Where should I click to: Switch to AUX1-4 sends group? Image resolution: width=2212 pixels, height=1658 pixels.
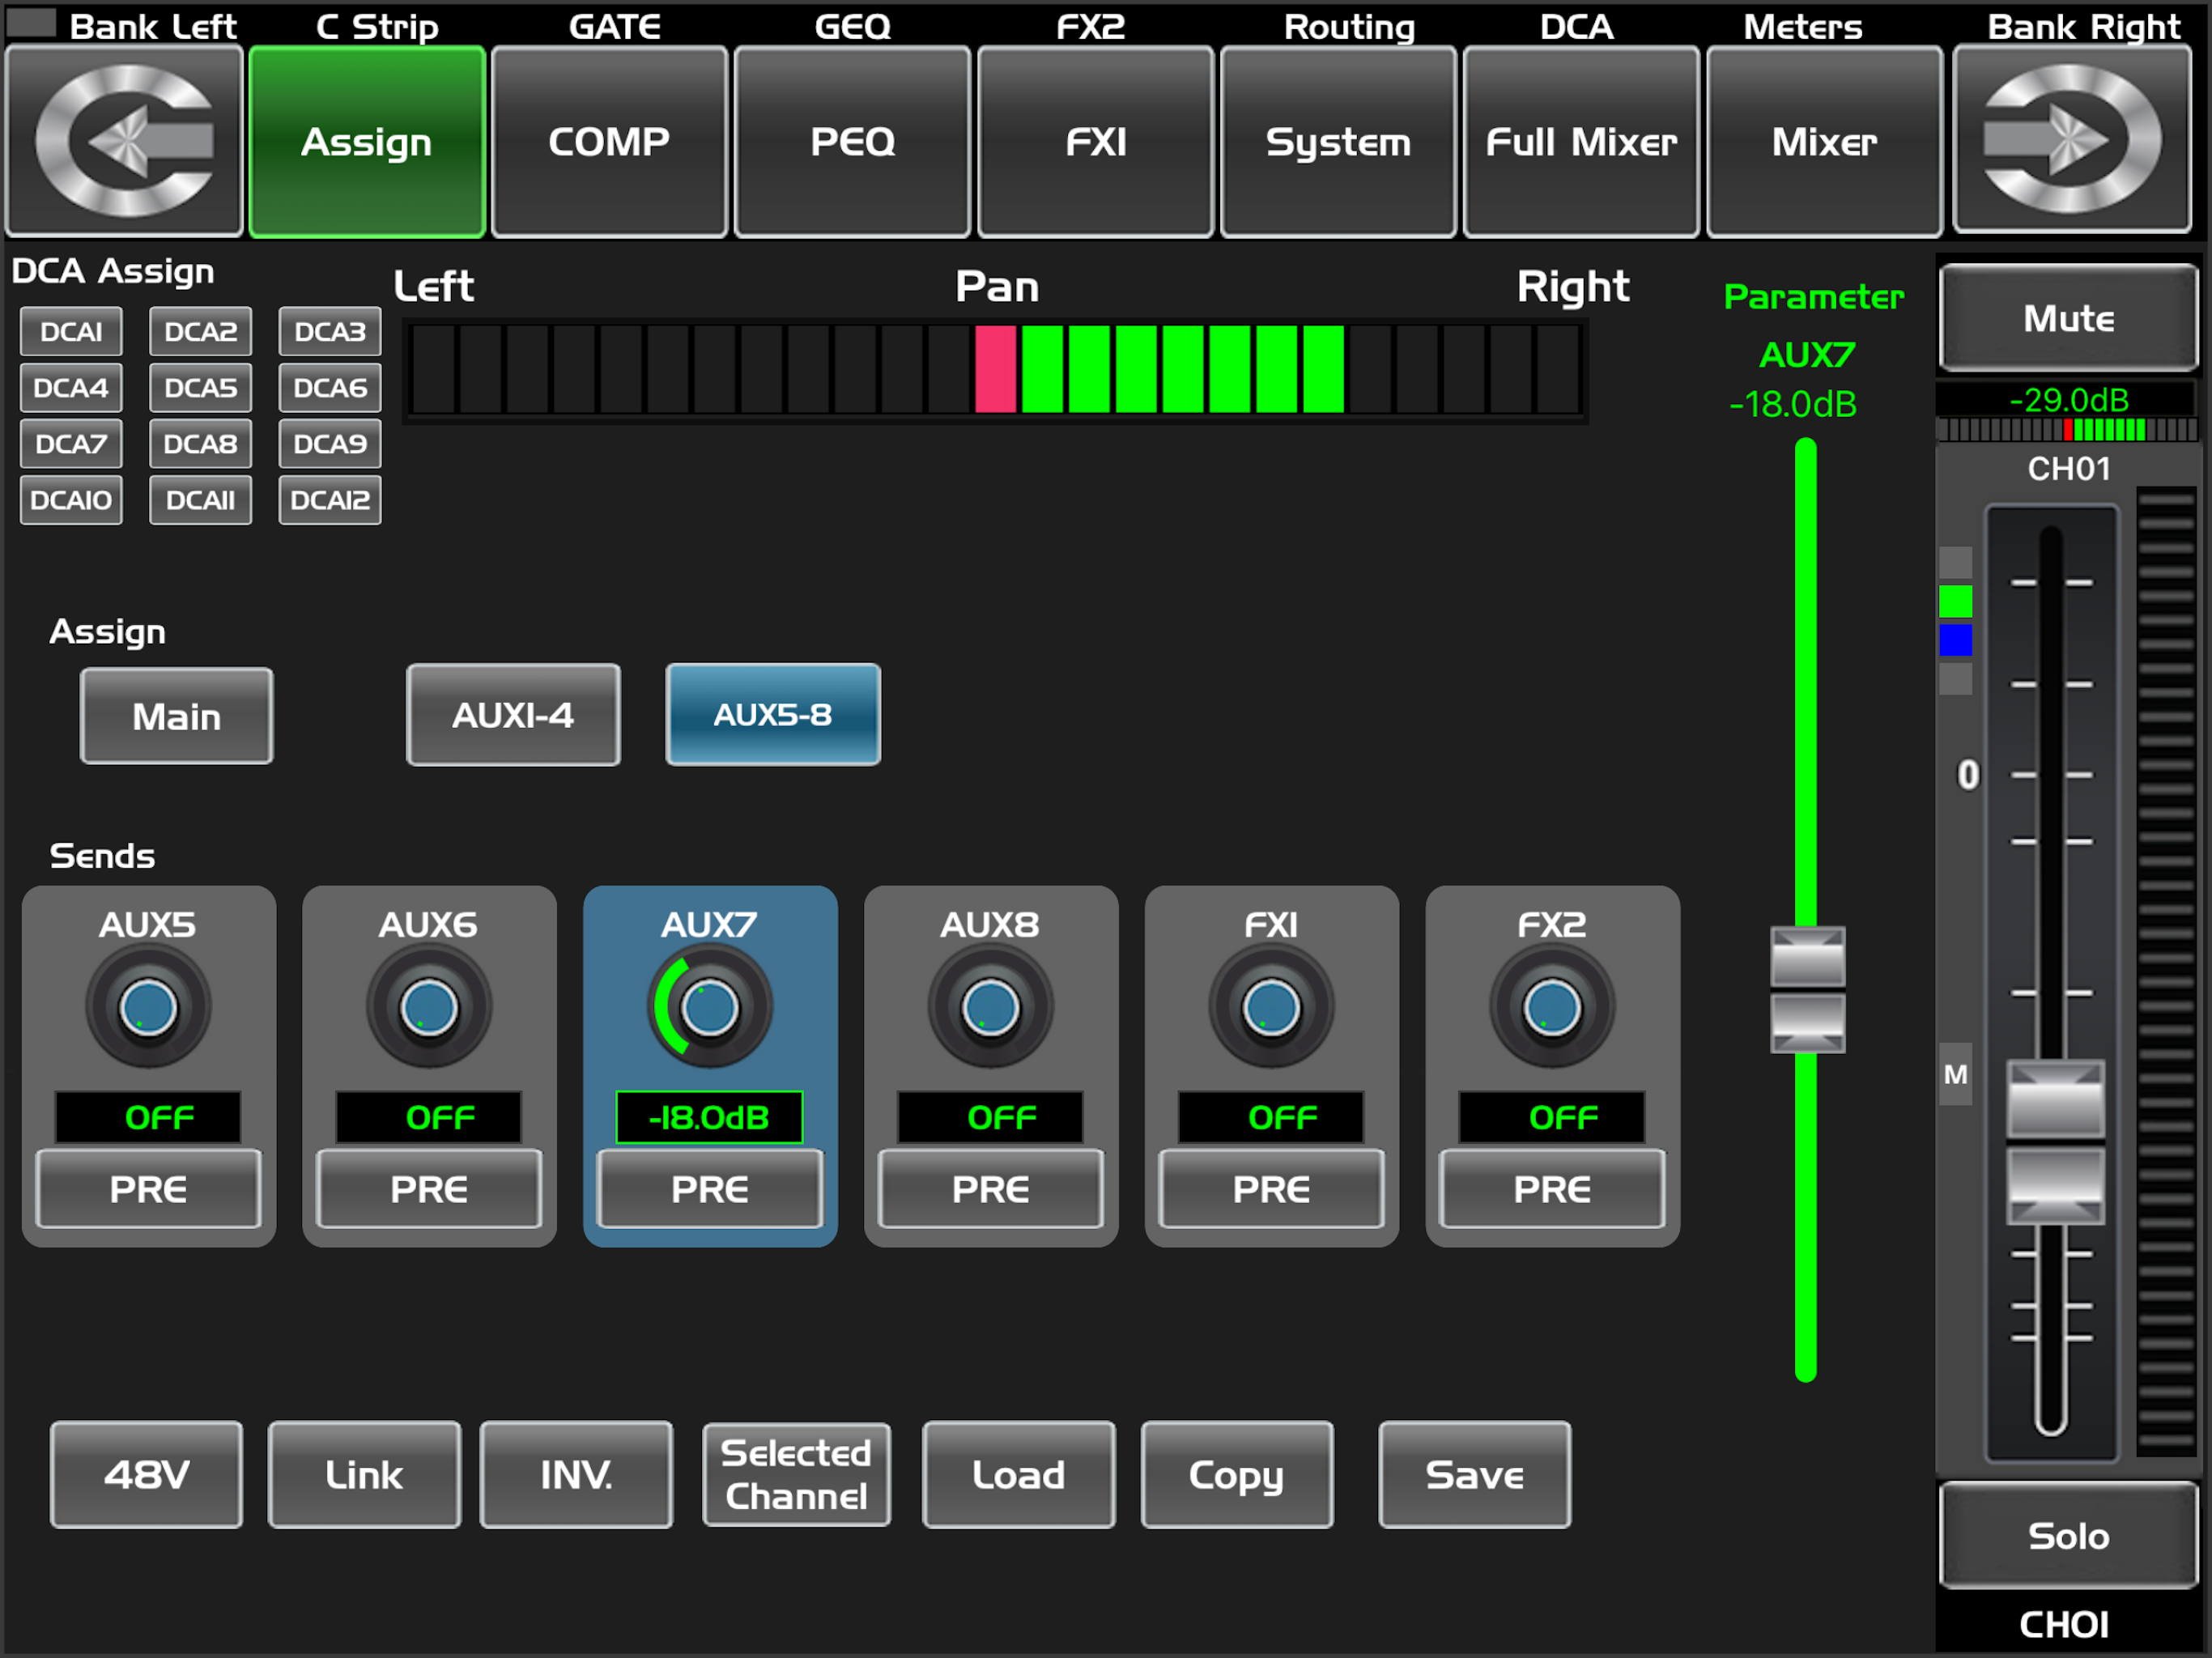click(x=513, y=715)
